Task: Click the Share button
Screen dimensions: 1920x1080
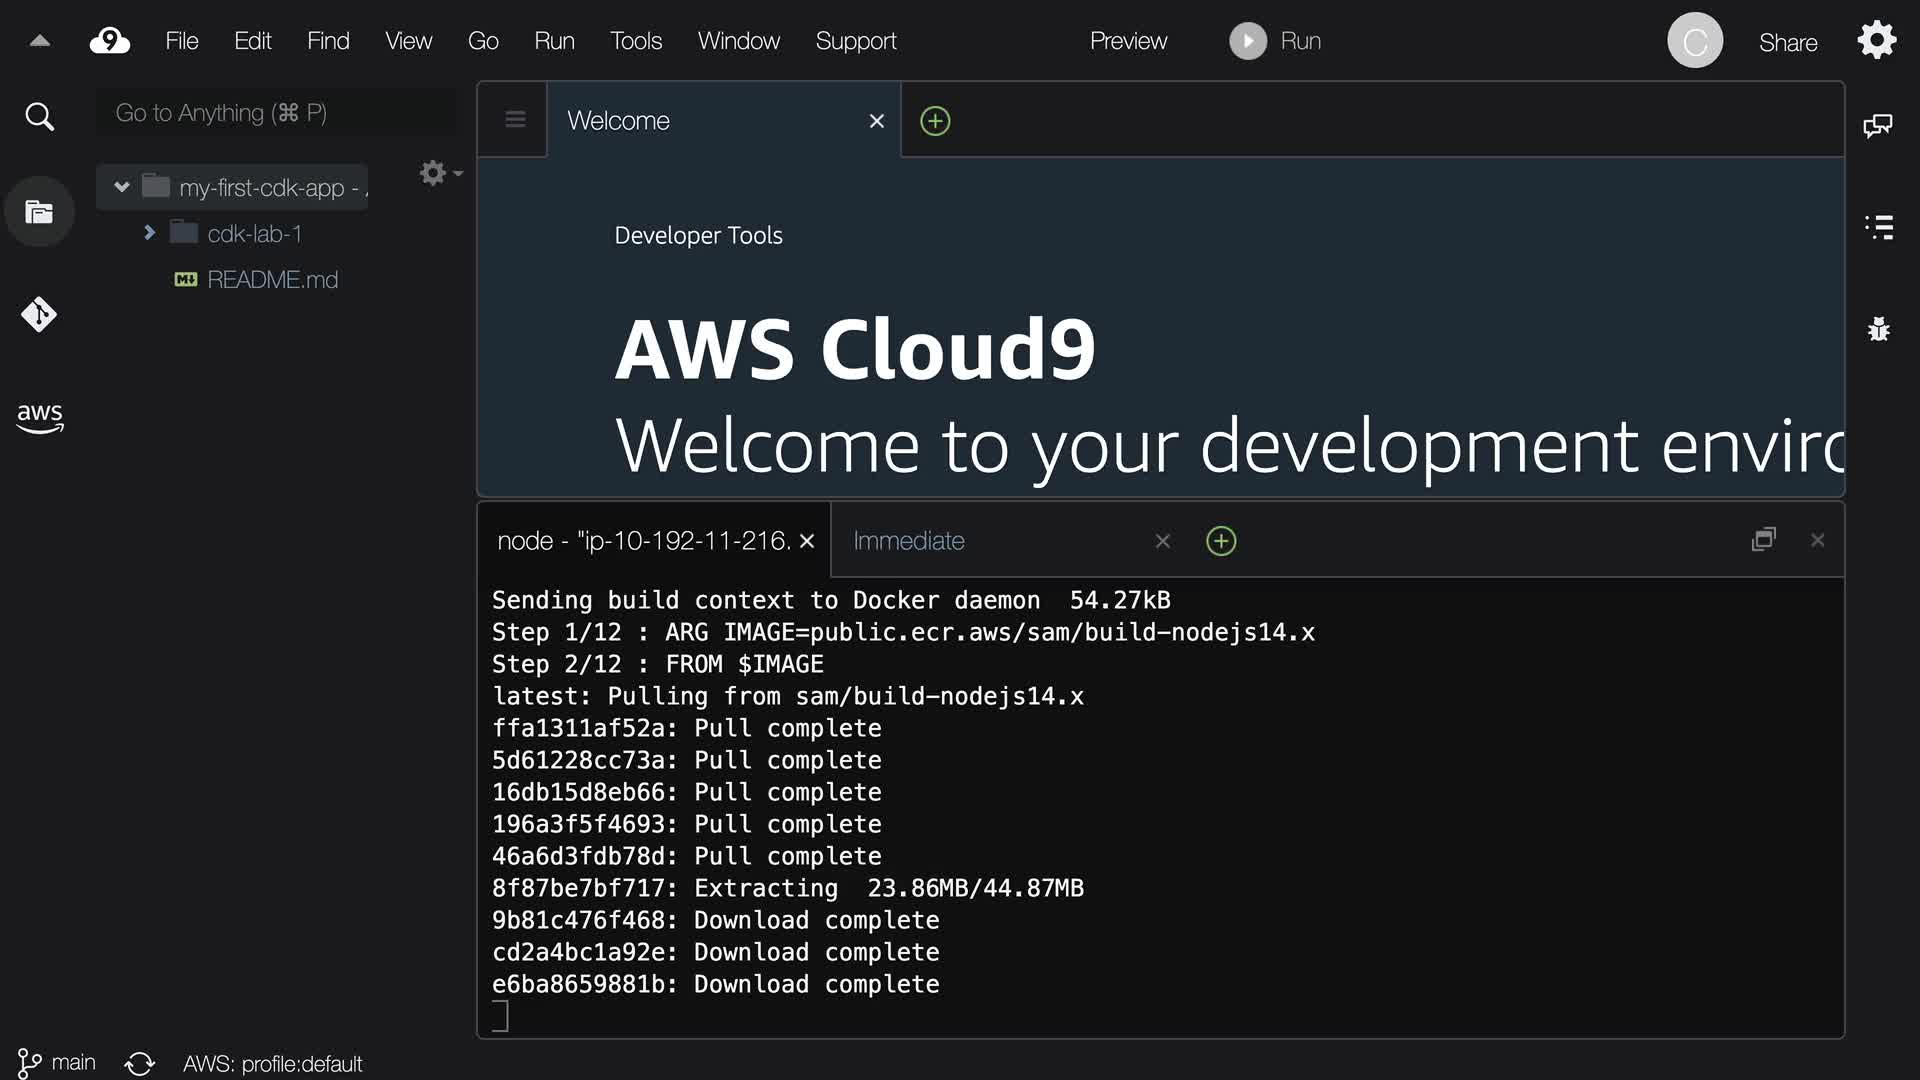Action: [x=1787, y=42]
